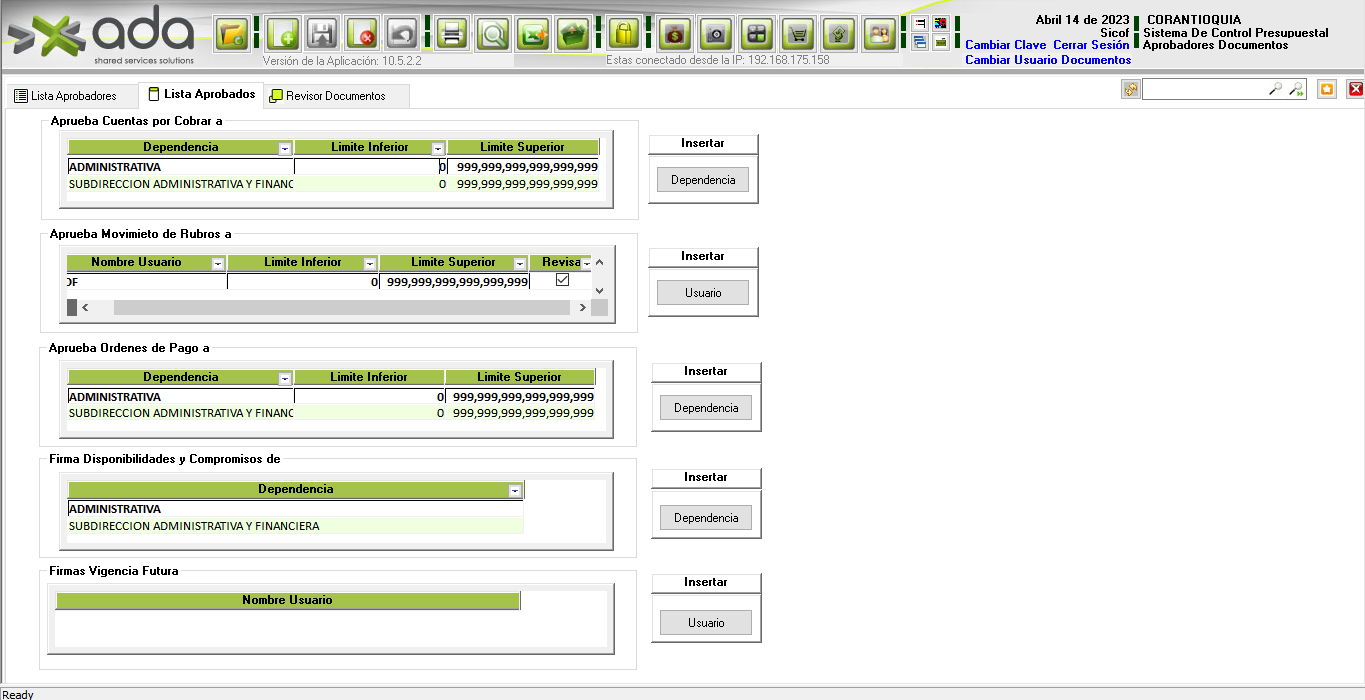This screenshot has height=700, width=1365.
Task: Open the money bag icon
Action: [x=675, y=35]
